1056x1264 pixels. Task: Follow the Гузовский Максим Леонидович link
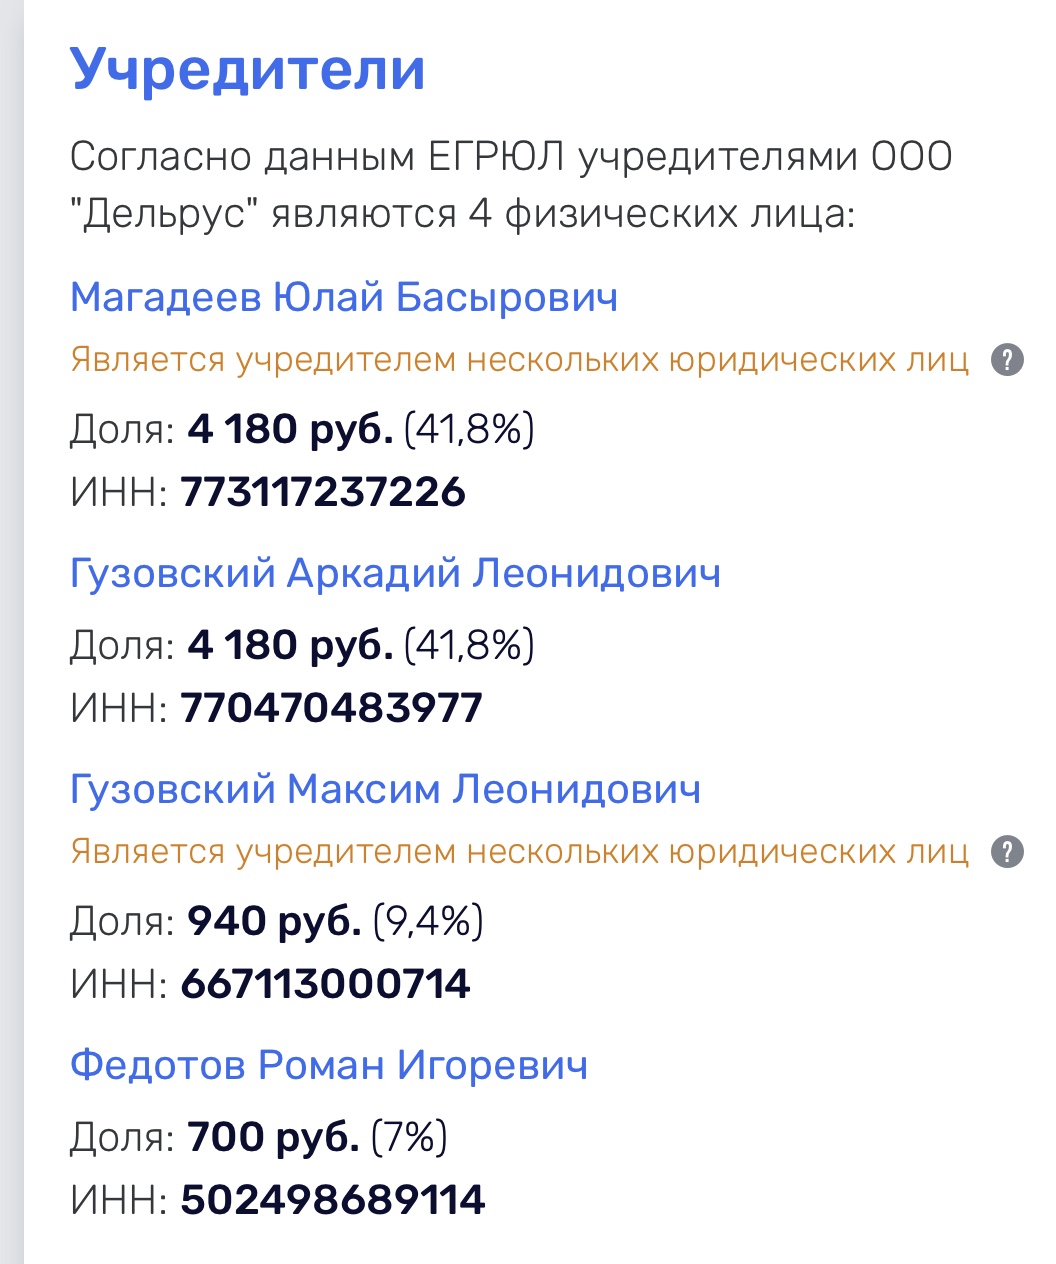pyautogui.click(x=385, y=790)
